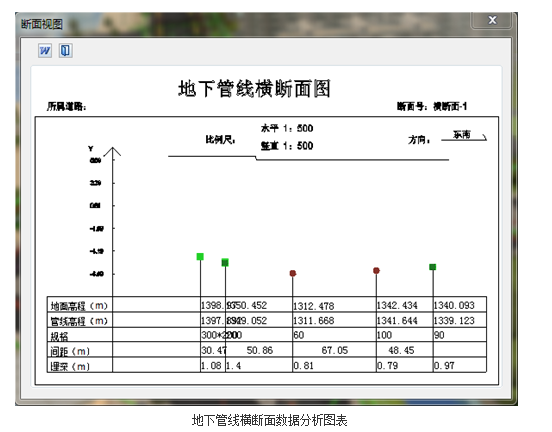This screenshot has height=432, width=552.
Task: Click the first red circular pipe point
Action: coord(293,273)
